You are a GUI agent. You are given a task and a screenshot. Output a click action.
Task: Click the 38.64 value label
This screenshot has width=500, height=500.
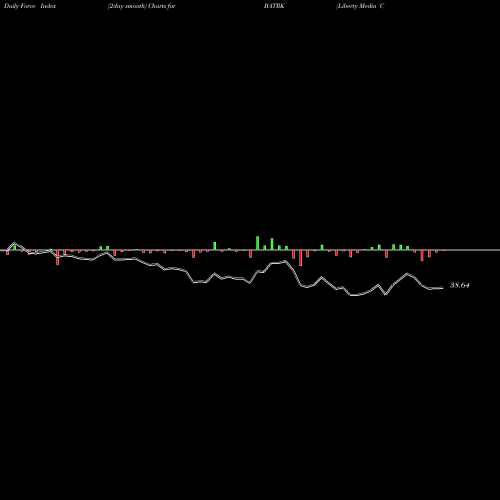[x=460, y=285]
